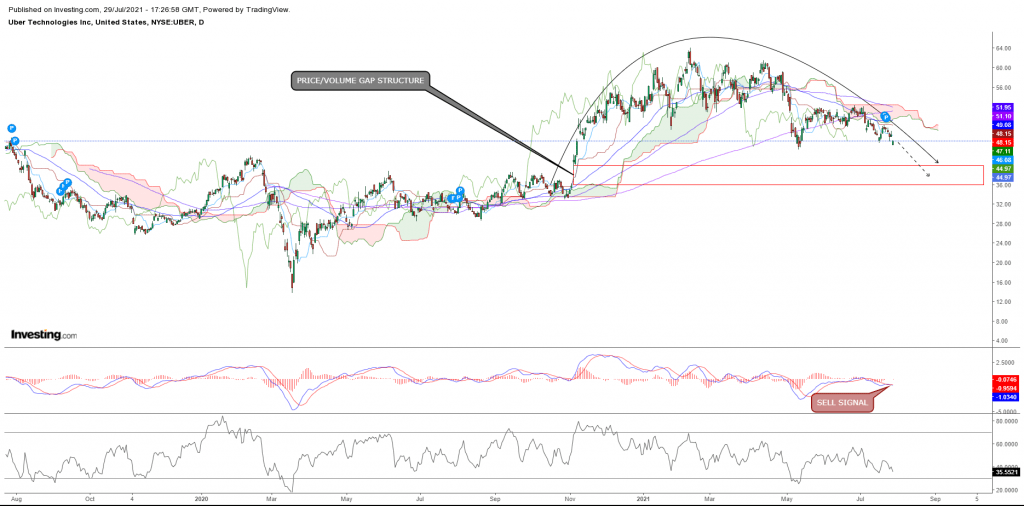
Task: Select the PRICE/VOLUME GAP STRUCTURE callout label
Action: (361, 80)
